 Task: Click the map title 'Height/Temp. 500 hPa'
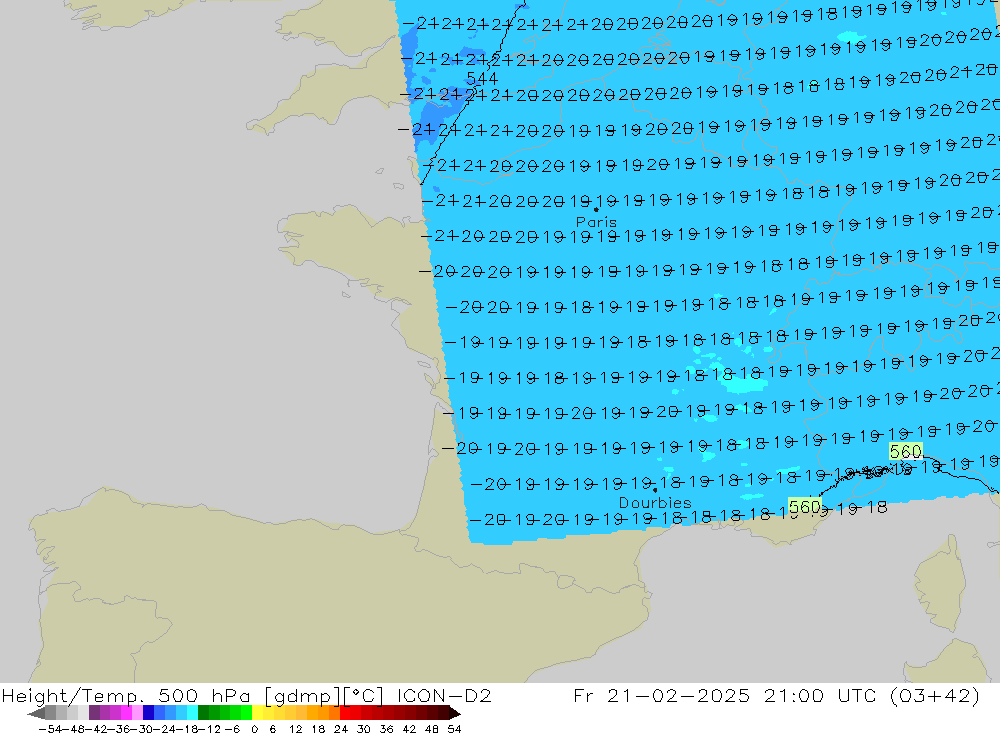click(126, 695)
